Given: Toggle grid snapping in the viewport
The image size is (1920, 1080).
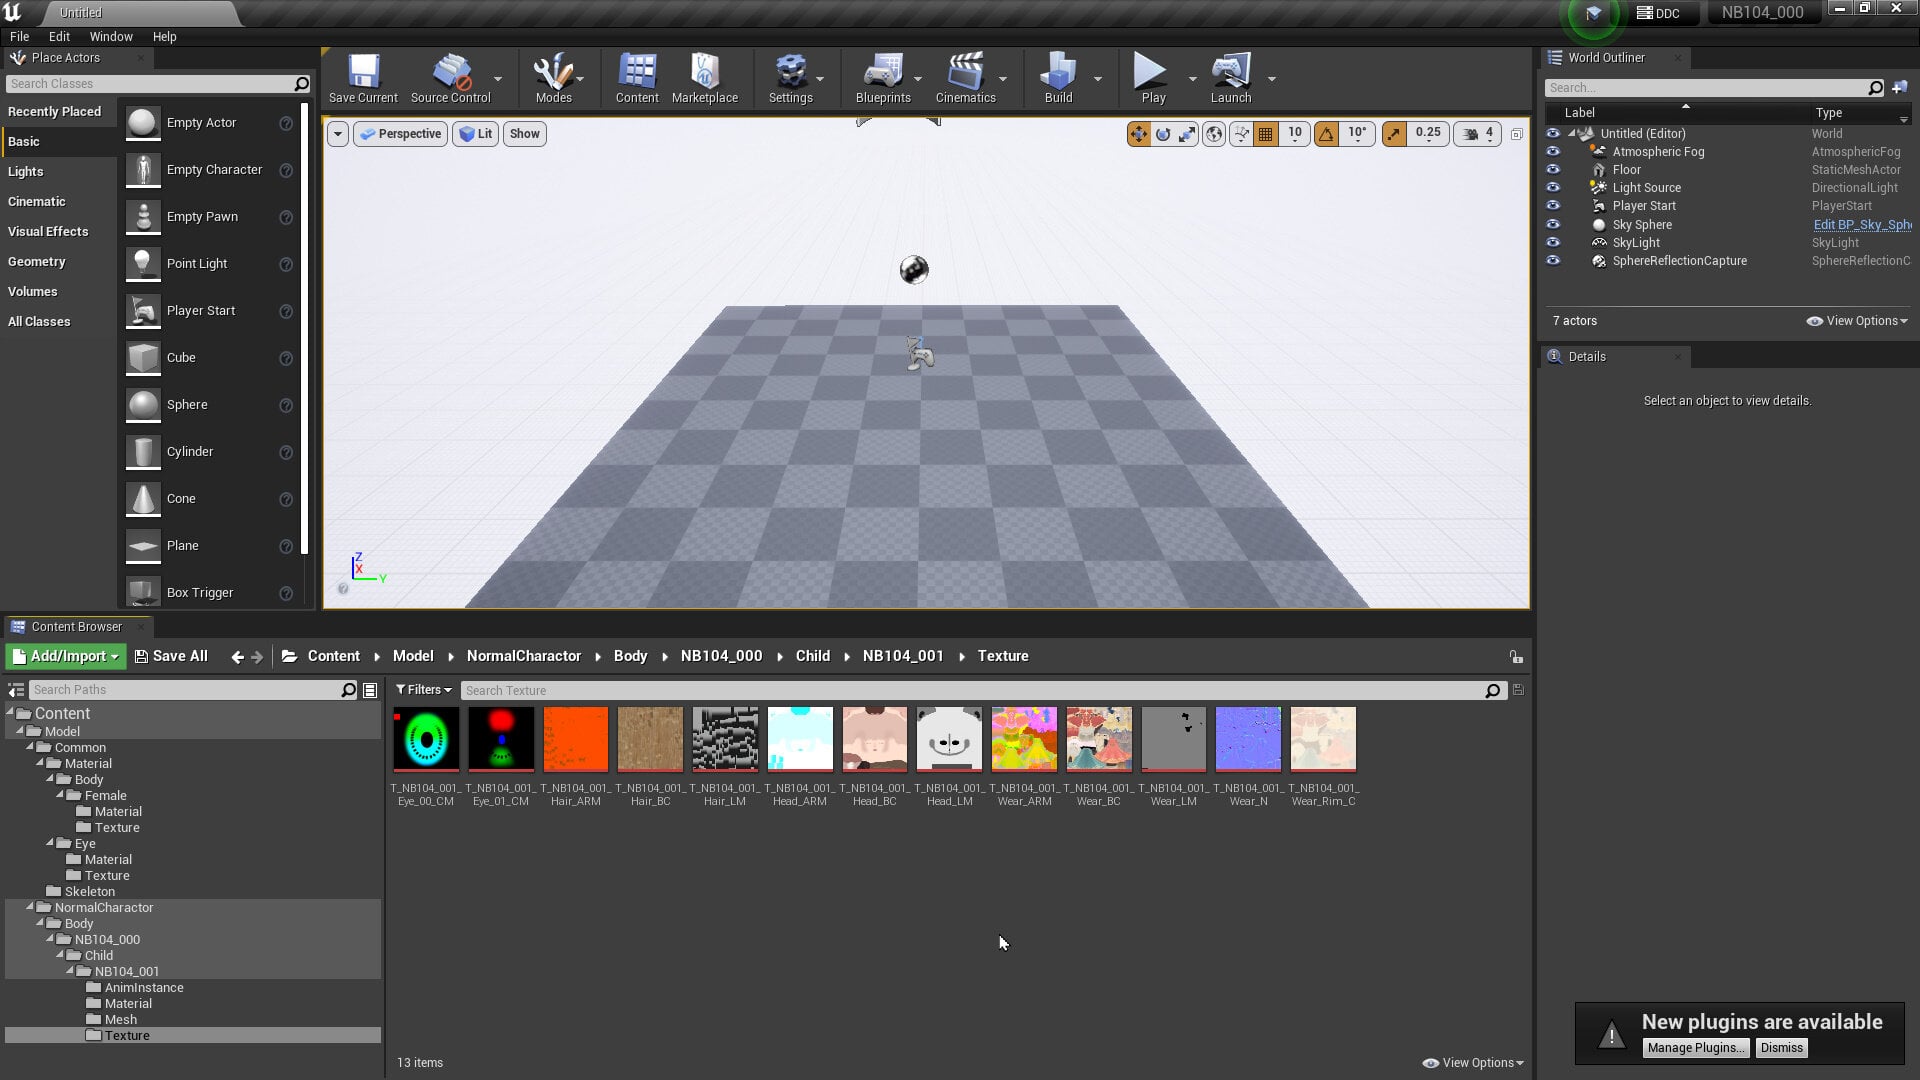Looking at the screenshot, I should point(1266,134).
